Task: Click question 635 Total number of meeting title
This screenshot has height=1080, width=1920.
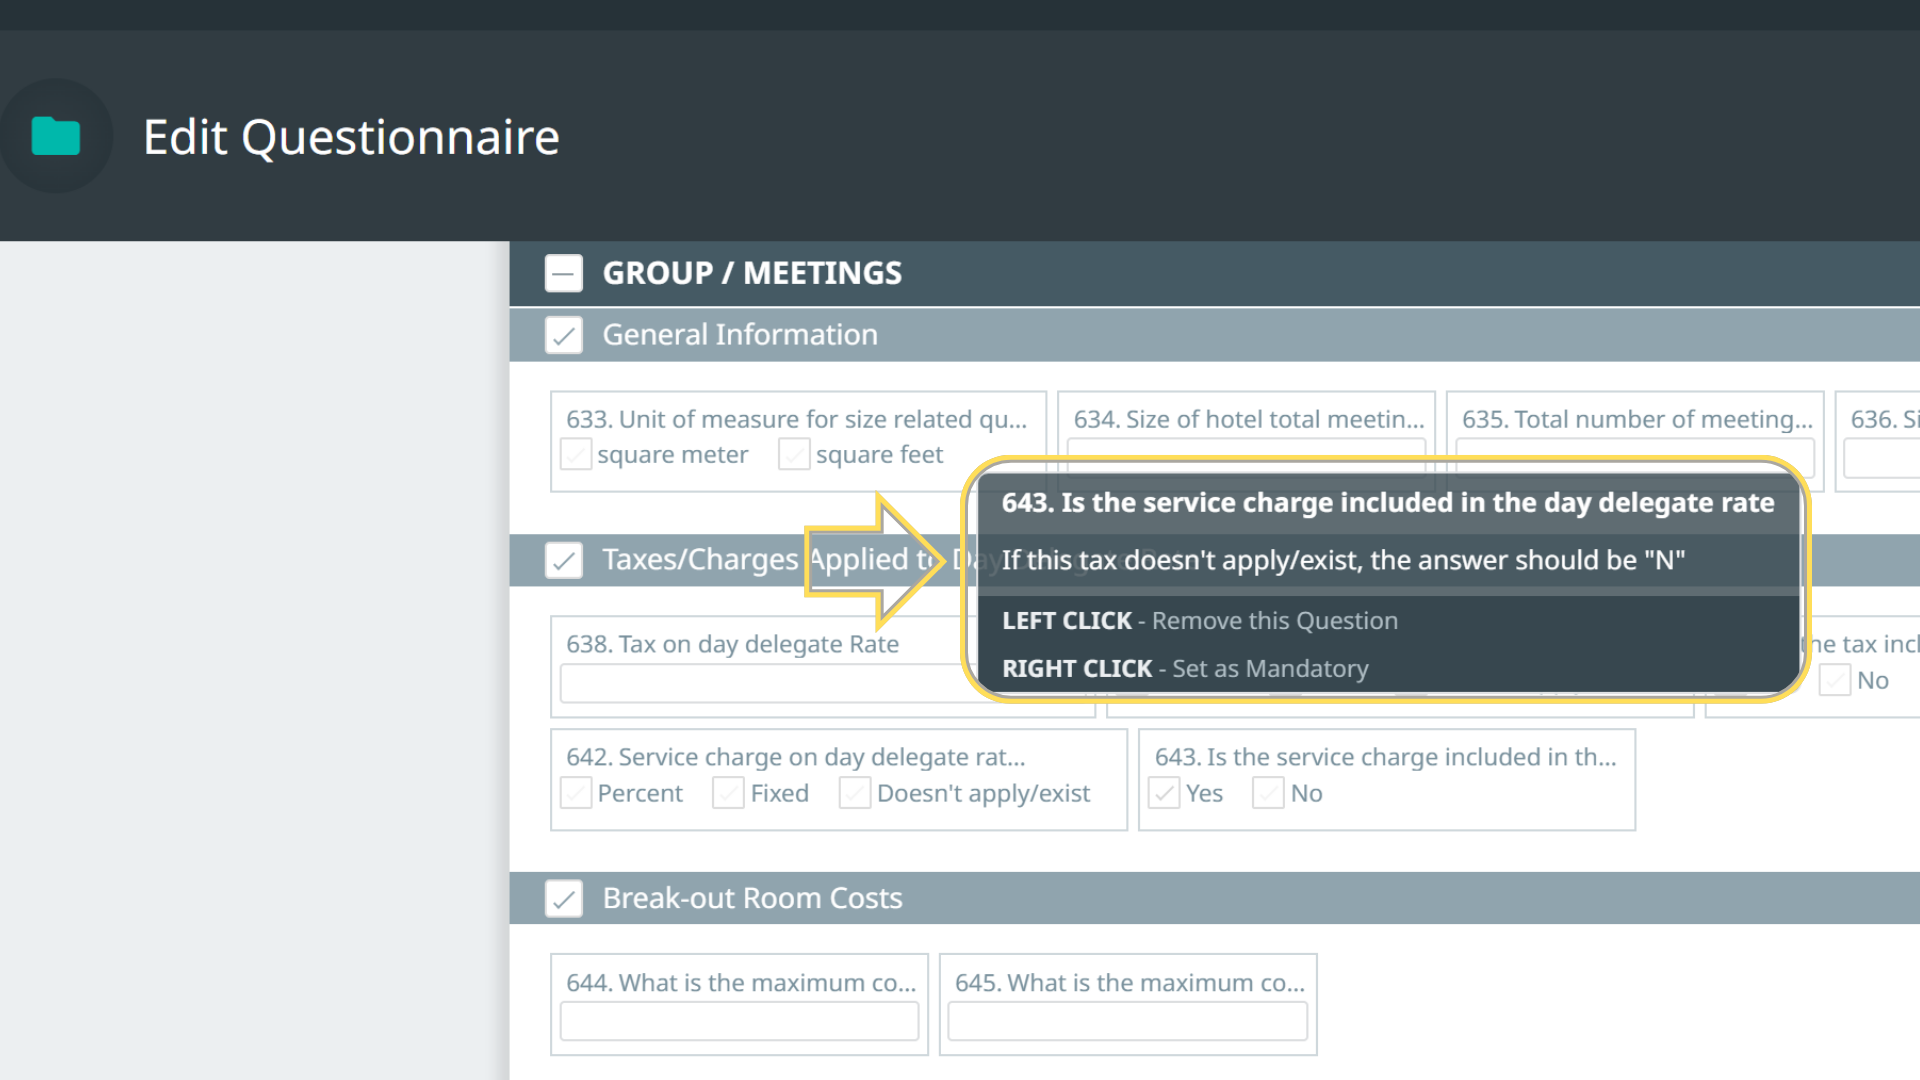Action: click(x=1636, y=419)
